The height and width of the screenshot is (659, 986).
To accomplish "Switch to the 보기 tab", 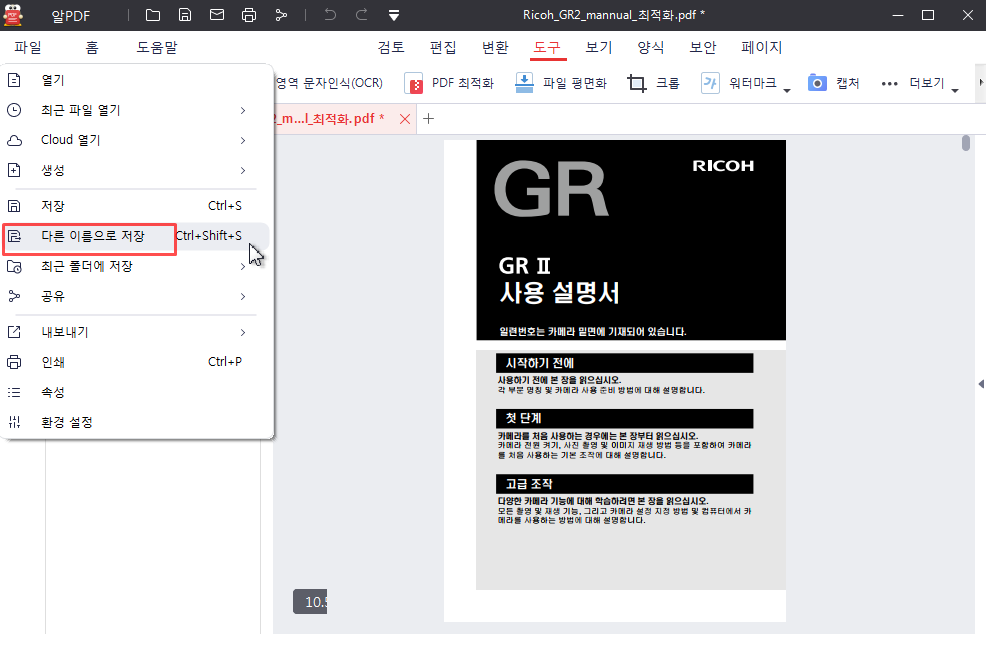I will coord(599,47).
